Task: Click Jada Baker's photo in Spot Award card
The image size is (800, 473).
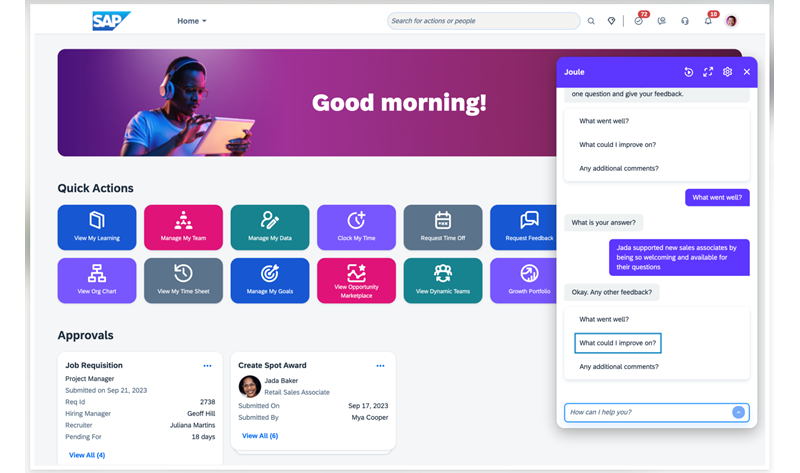Action: [249, 386]
